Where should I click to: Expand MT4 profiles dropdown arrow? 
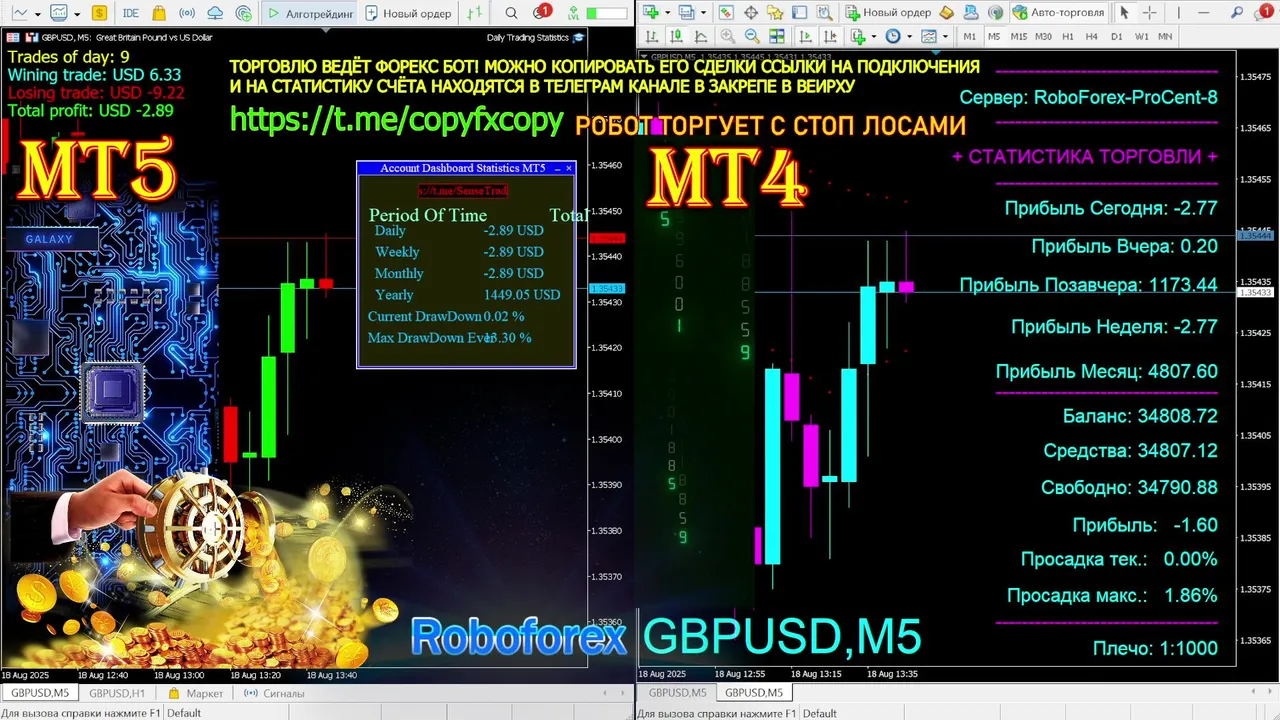[x=703, y=12]
